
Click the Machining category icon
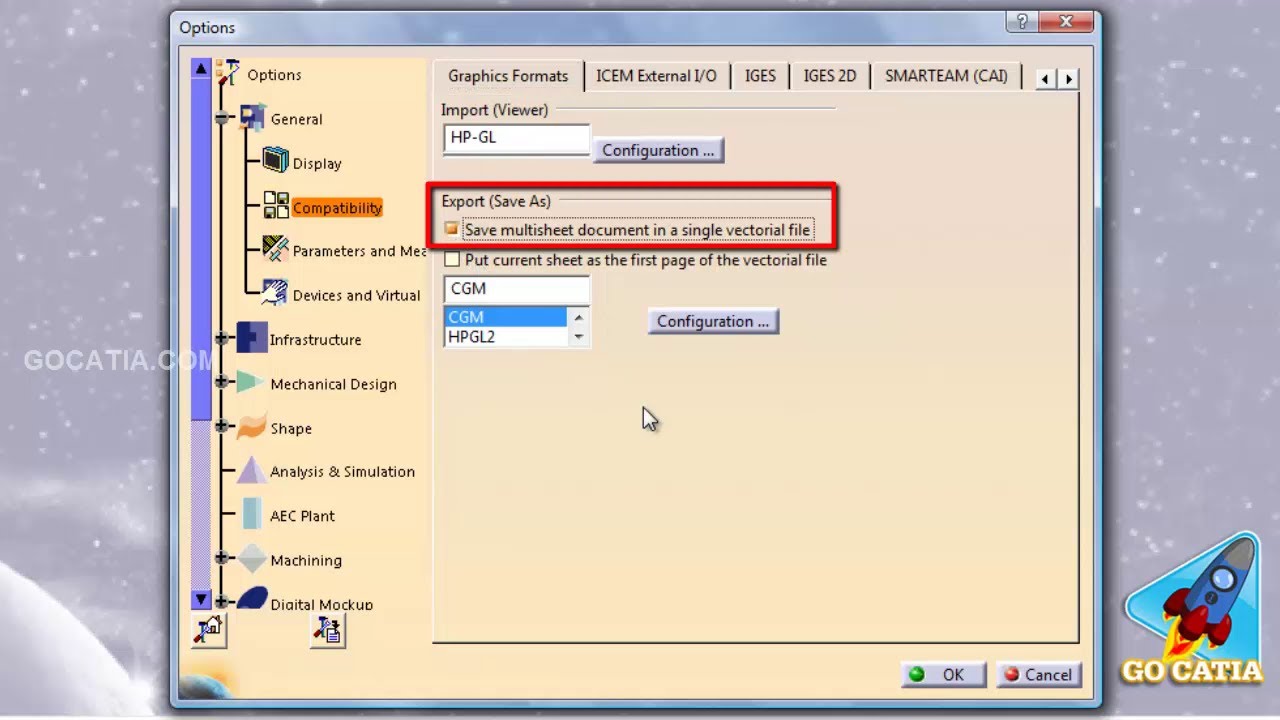[x=252, y=559]
